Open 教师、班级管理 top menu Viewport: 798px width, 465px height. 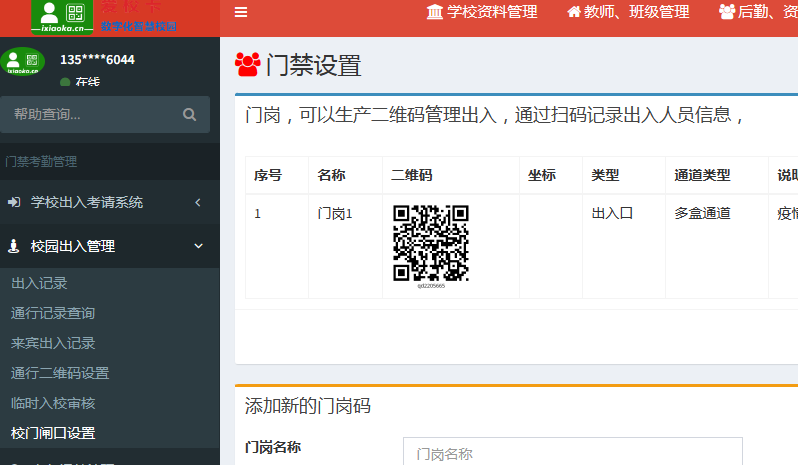[x=628, y=12]
